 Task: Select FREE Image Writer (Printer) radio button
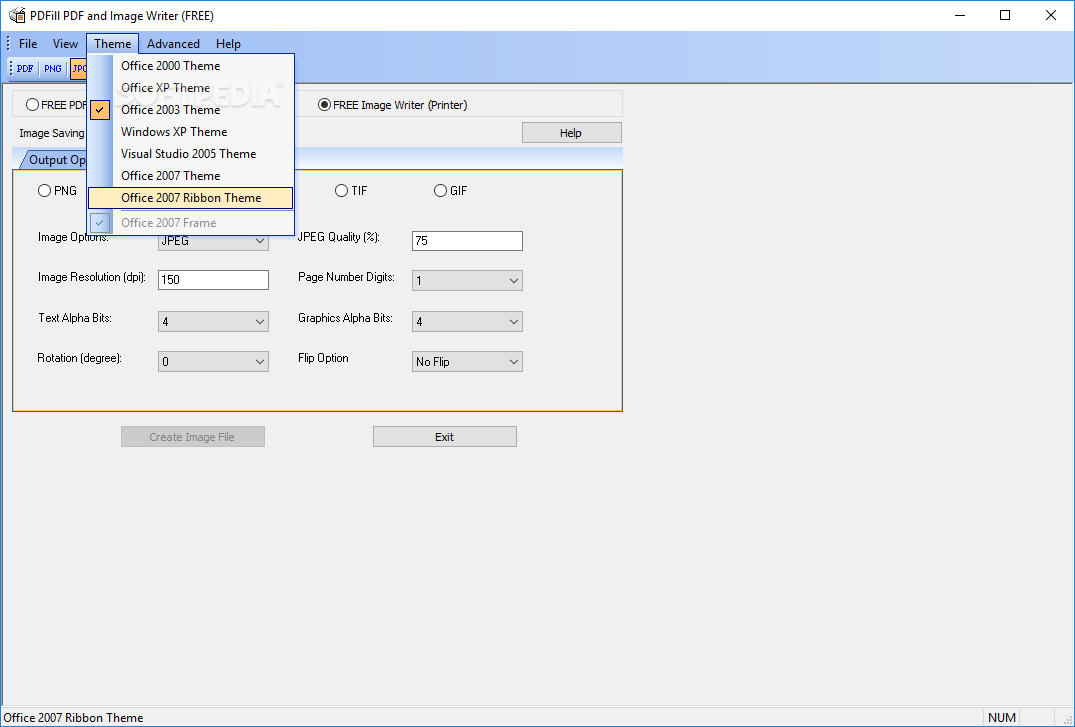(324, 105)
